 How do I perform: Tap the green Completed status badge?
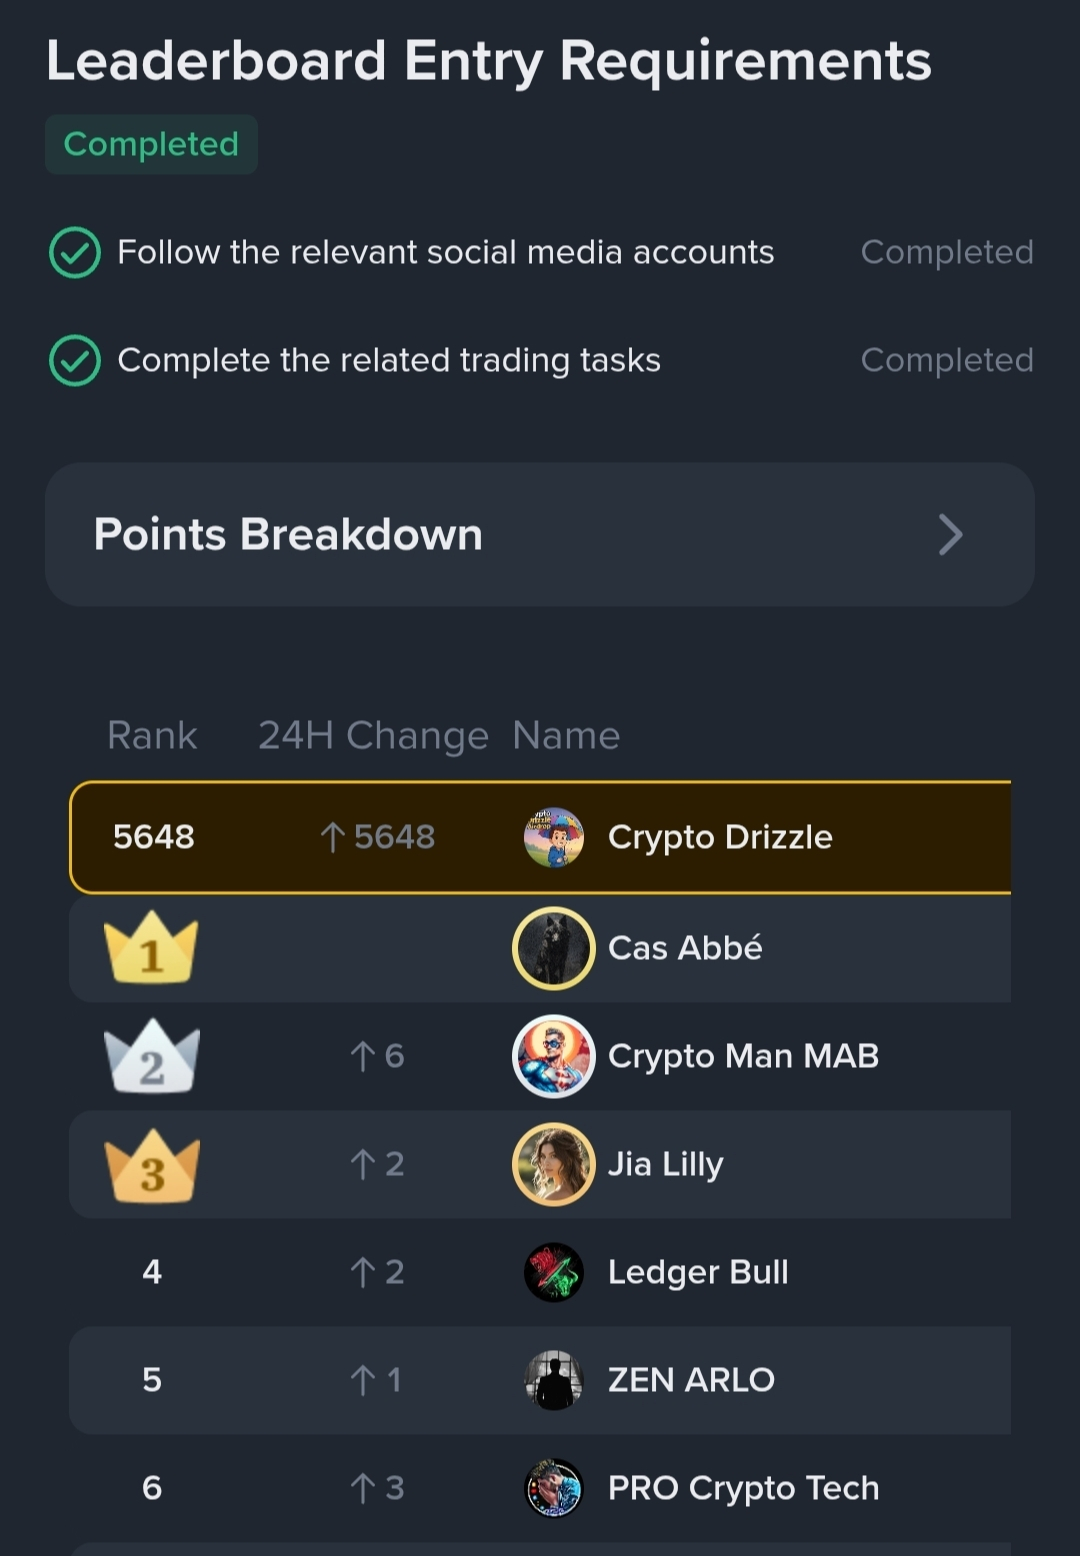[151, 145]
